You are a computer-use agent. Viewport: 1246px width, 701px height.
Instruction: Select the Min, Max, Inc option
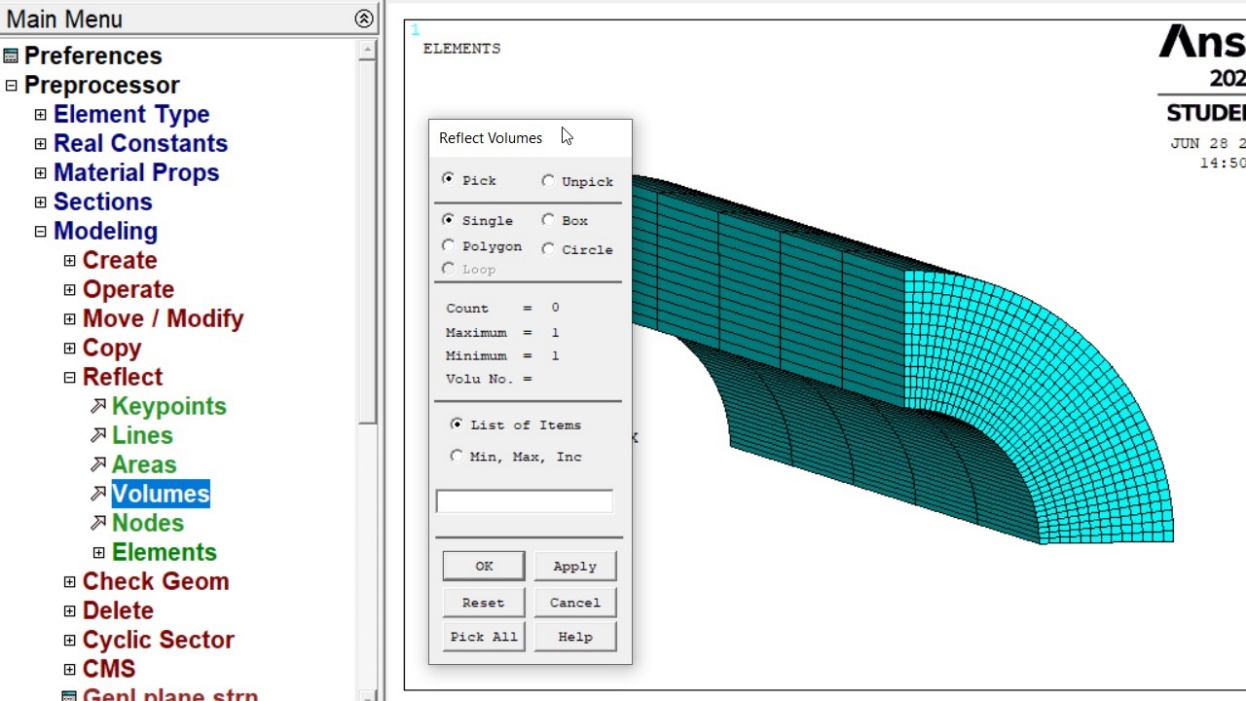[457, 456]
